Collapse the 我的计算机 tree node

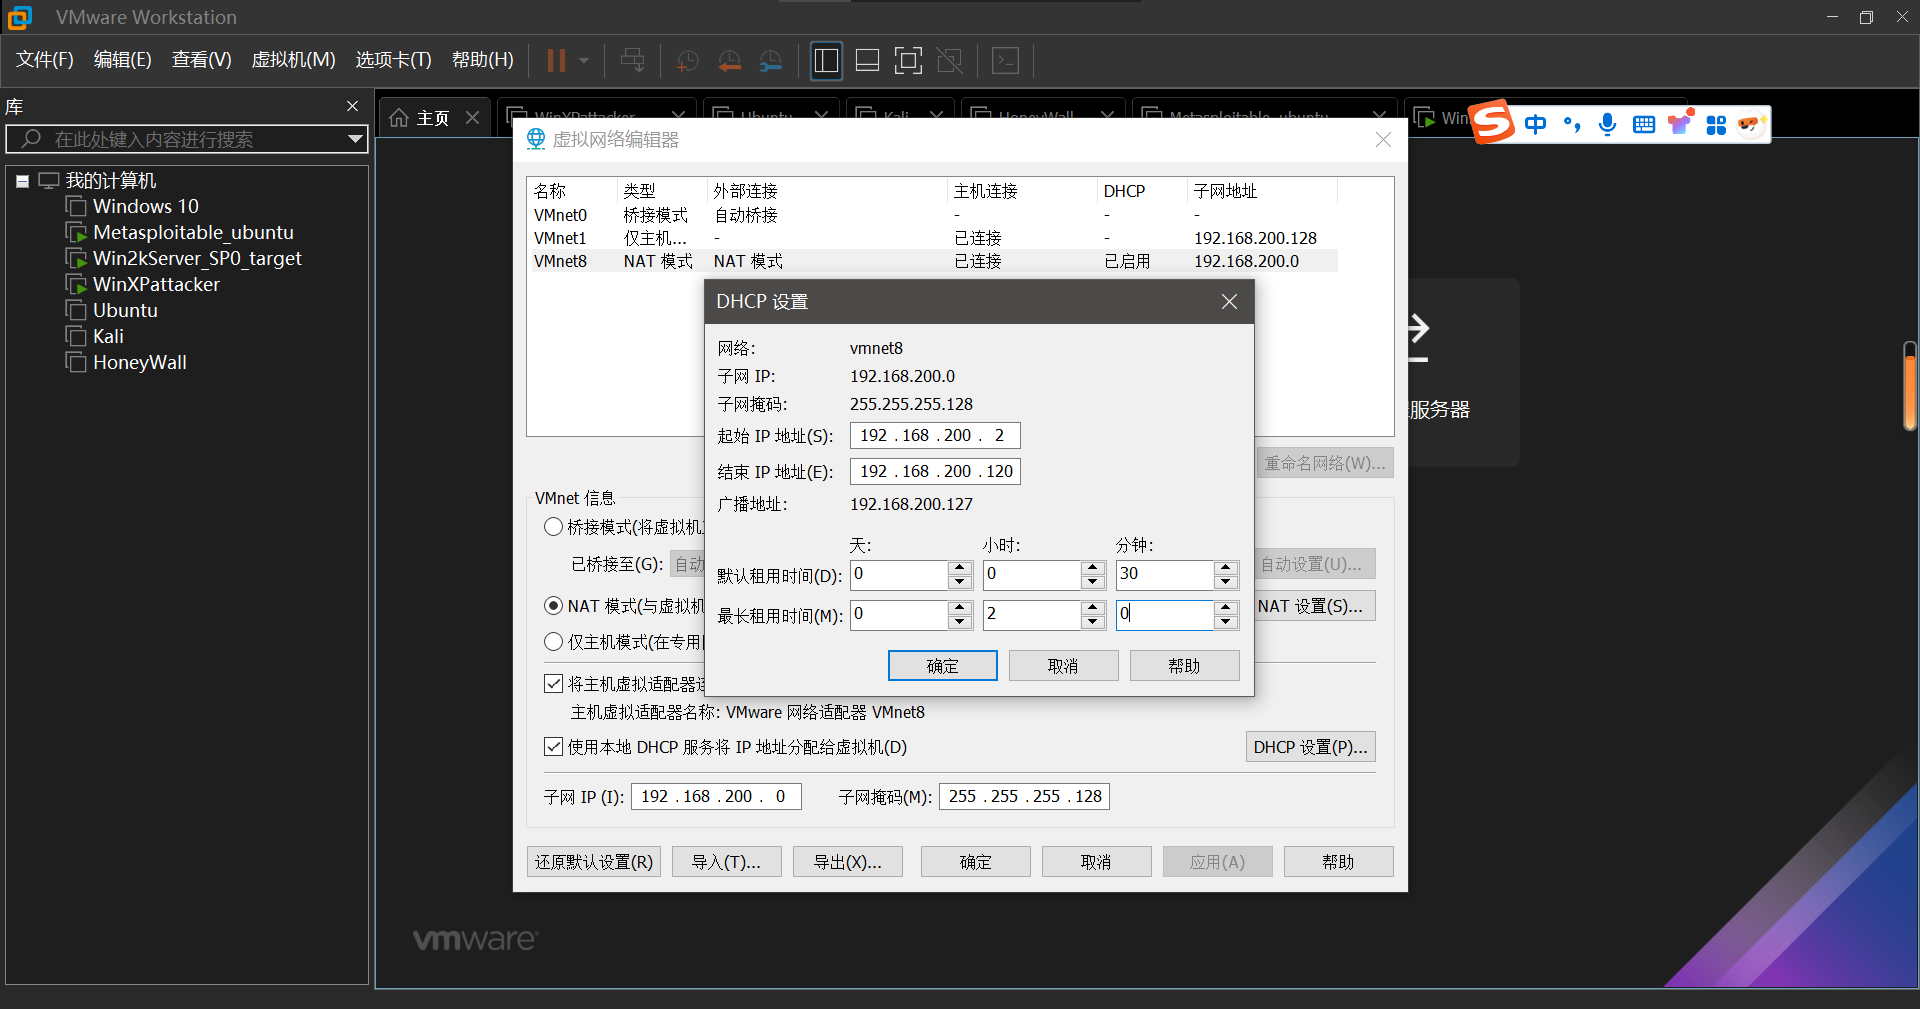(21, 180)
